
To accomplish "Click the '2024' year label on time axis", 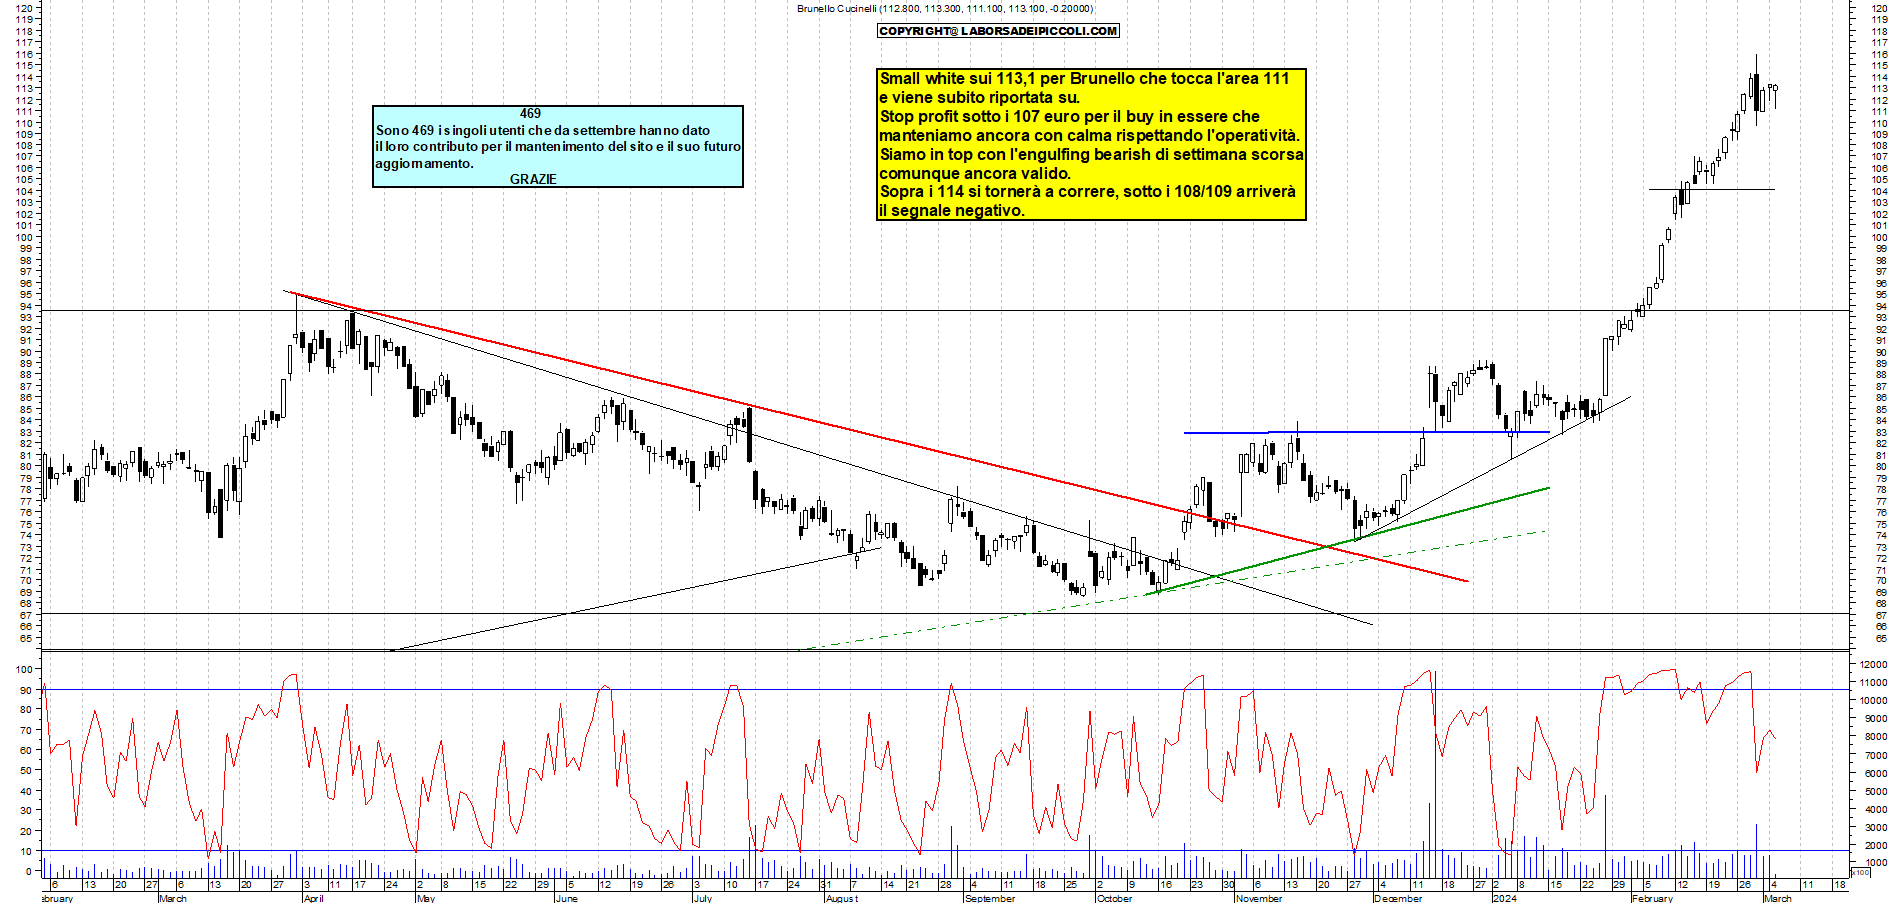I will click(x=1504, y=898).
